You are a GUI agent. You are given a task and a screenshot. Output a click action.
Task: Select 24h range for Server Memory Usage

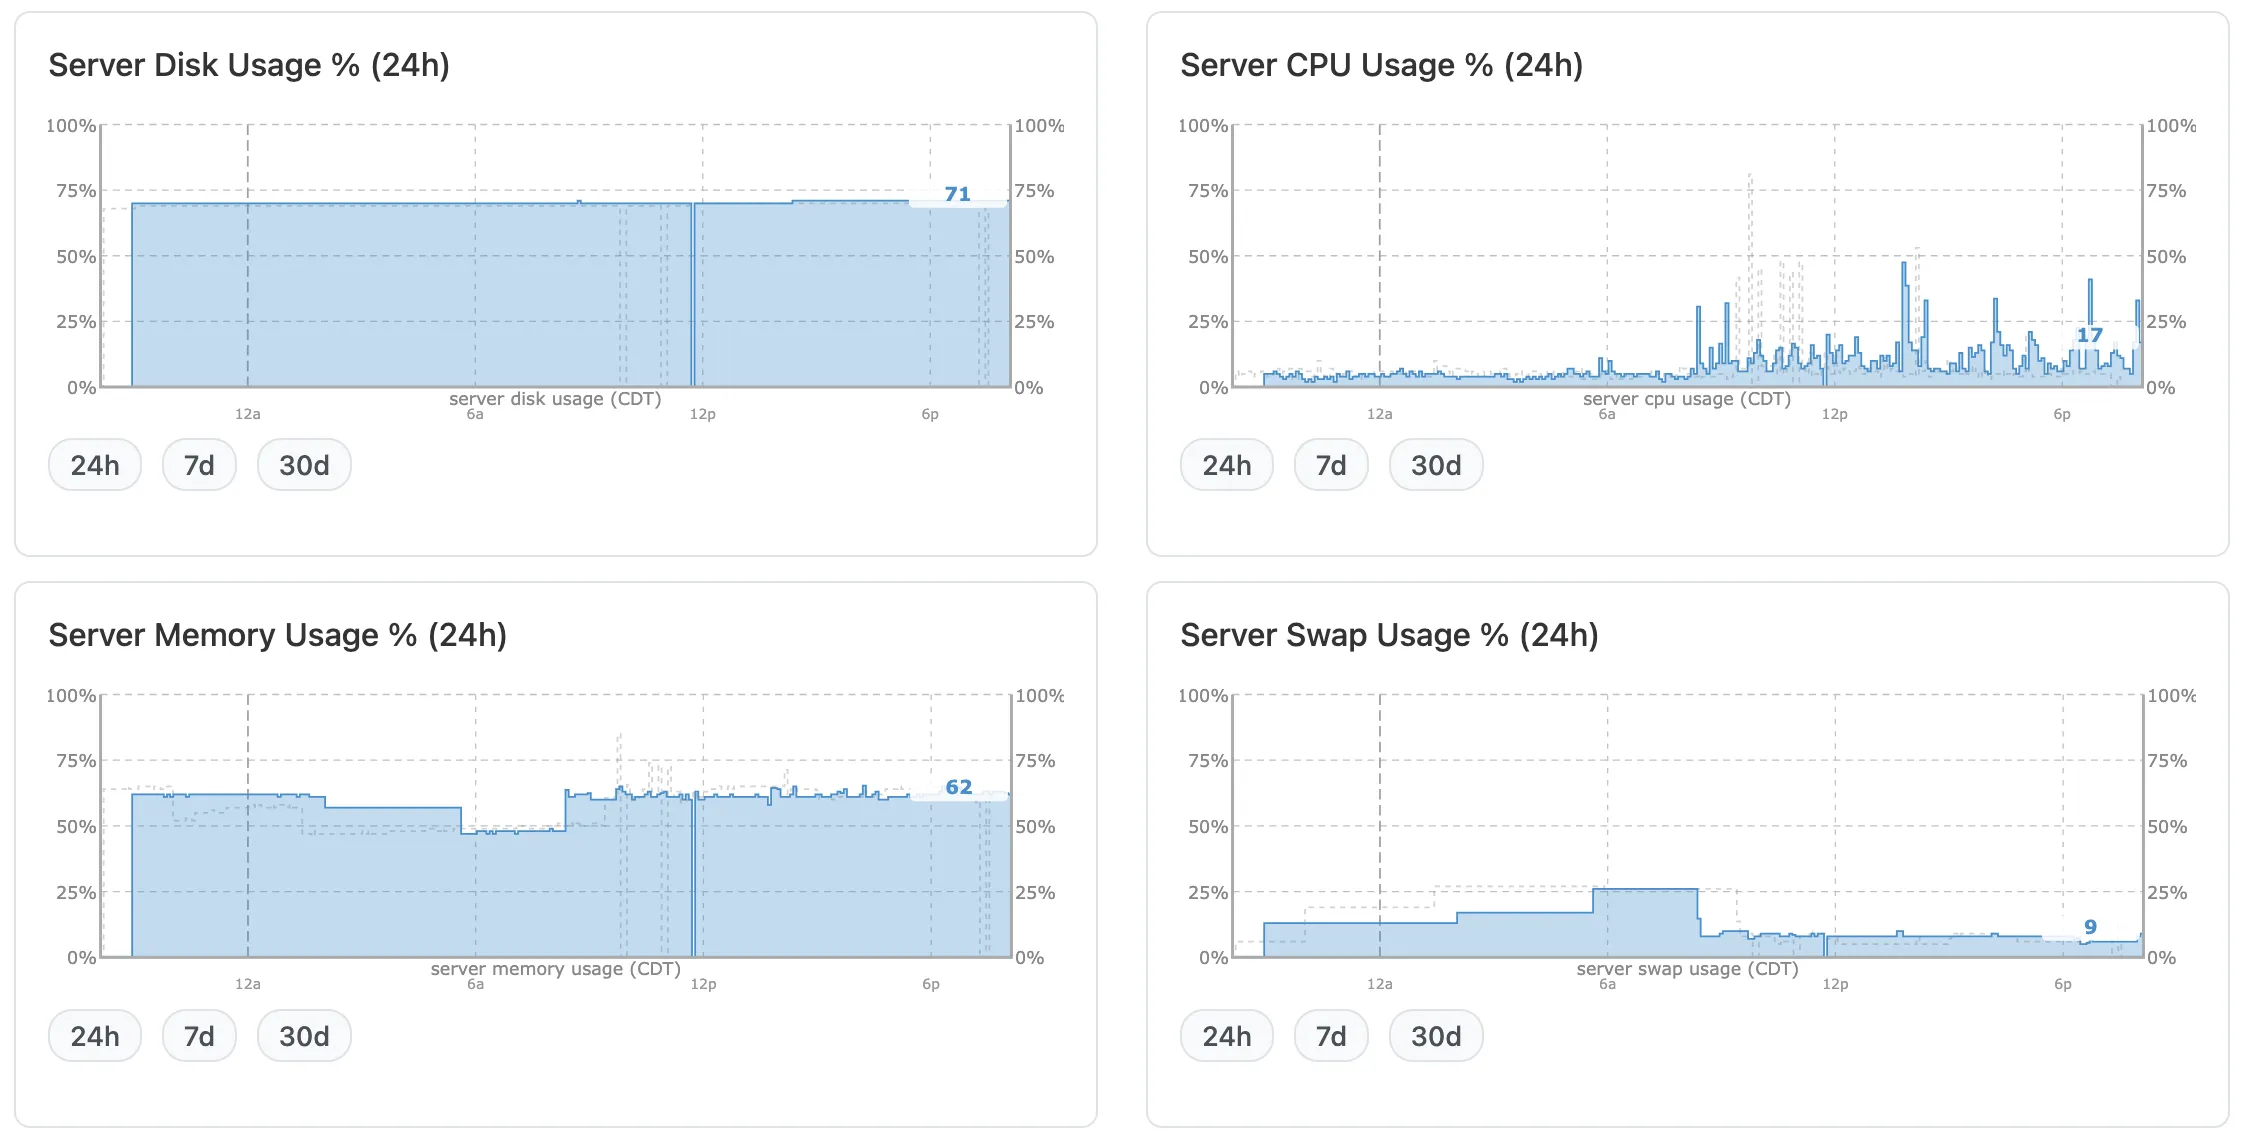[x=95, y=1036]
